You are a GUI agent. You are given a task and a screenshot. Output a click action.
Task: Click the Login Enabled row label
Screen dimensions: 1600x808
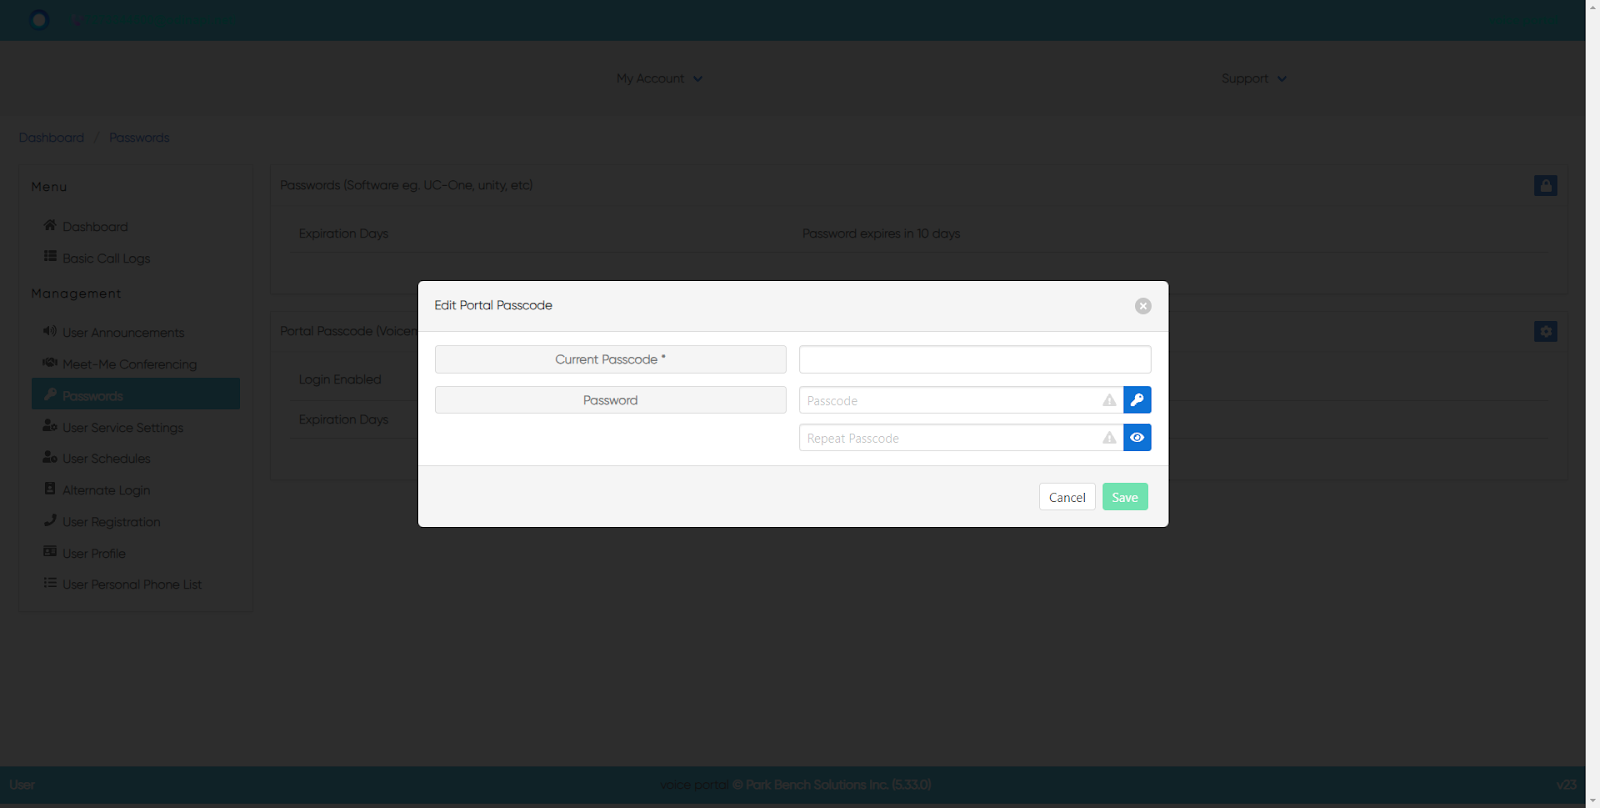pyautogui.click(x=340, y=380)
